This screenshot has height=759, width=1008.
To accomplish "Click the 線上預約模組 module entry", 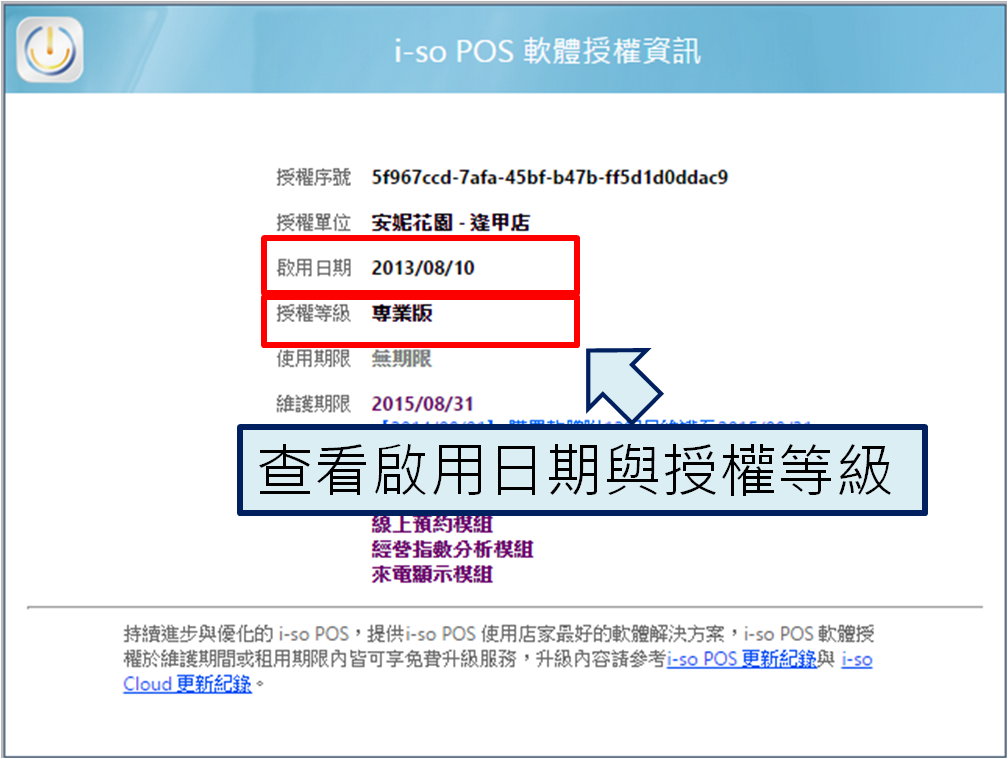I will 432,524.
